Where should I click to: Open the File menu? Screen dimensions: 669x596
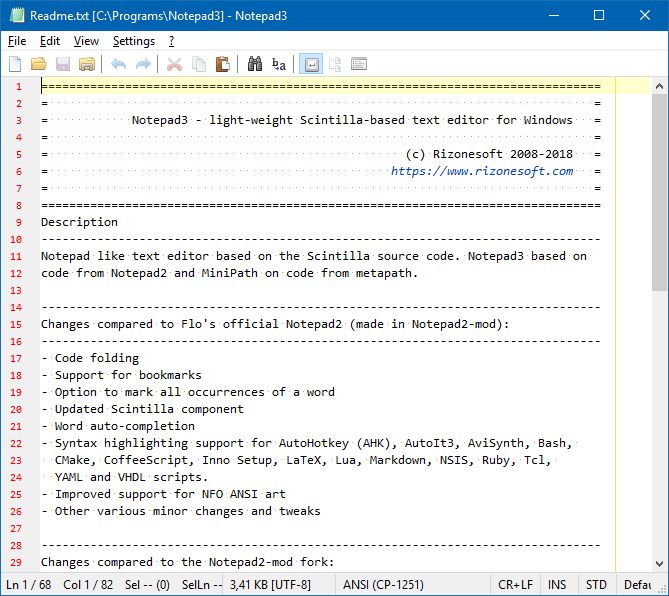(17, 41)
